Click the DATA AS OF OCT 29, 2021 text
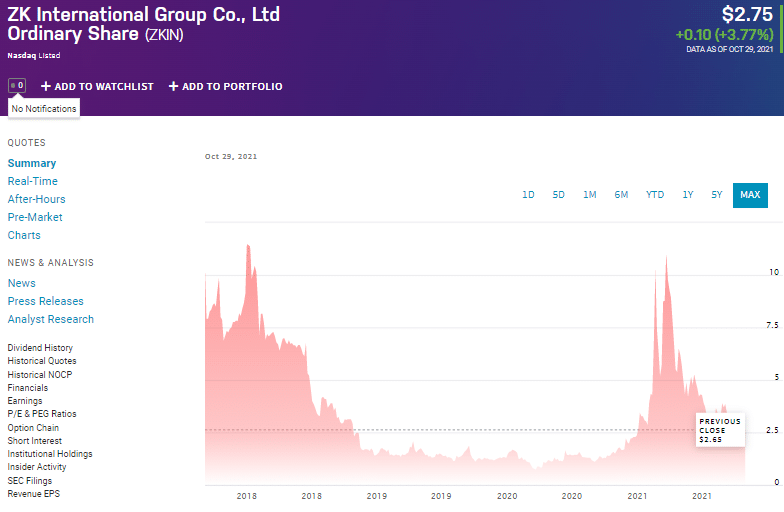The width and height of the screenshot is (784, 512). 730,49
